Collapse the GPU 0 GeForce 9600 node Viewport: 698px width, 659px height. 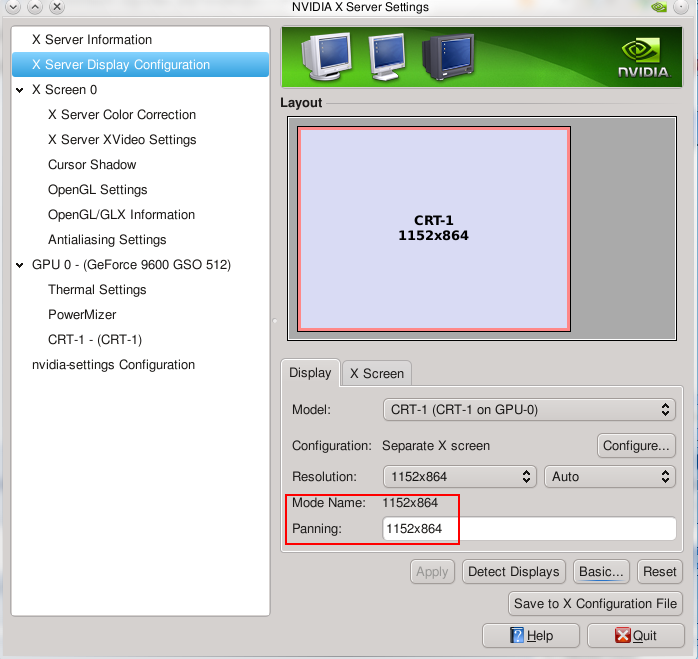(x=20, y=265)
